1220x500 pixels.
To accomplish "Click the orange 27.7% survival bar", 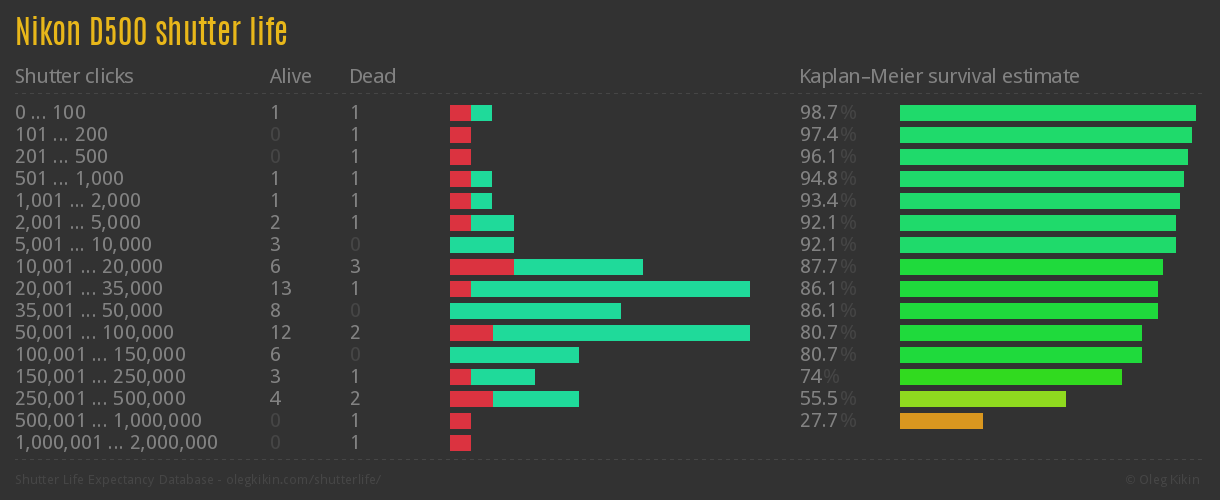I will pyautogui.click(x=941, y=421).
